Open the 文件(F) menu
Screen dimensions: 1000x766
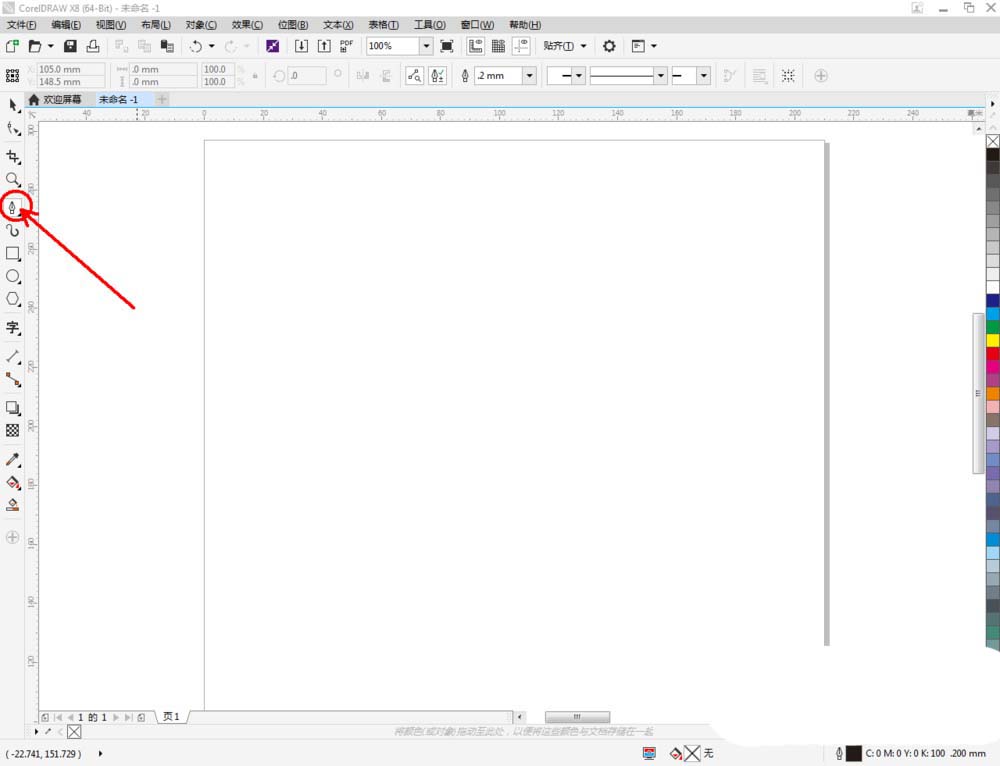click(x=21, y=25)
